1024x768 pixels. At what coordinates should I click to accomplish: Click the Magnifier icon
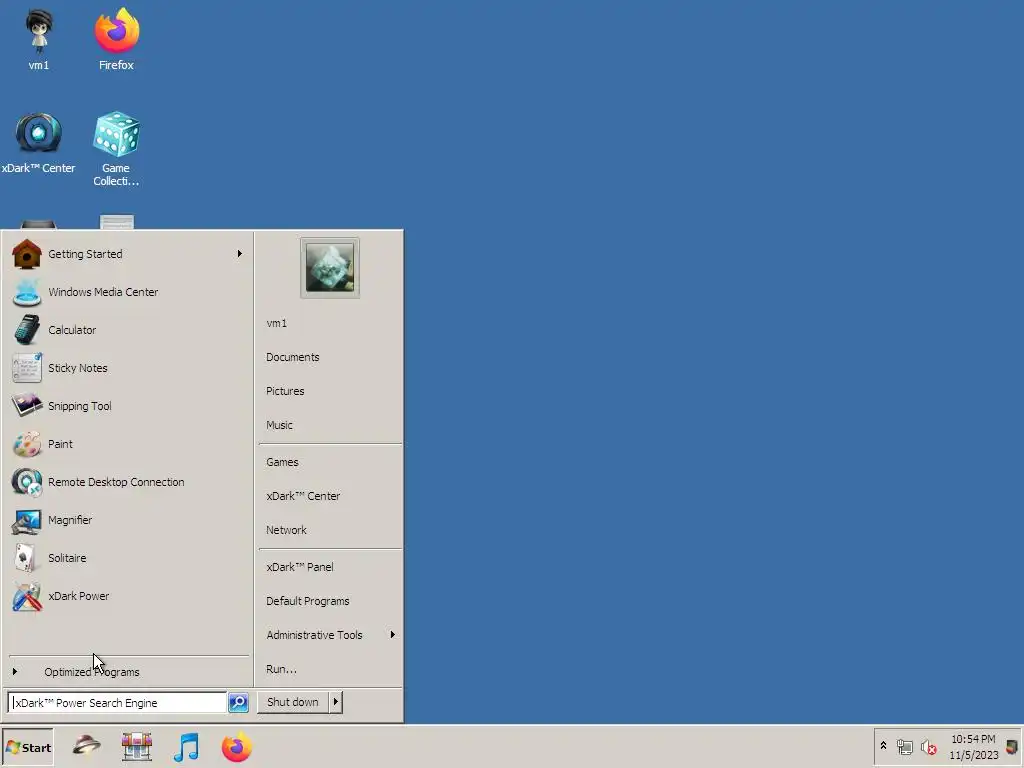pyautogui.click(x=27, y=520)
